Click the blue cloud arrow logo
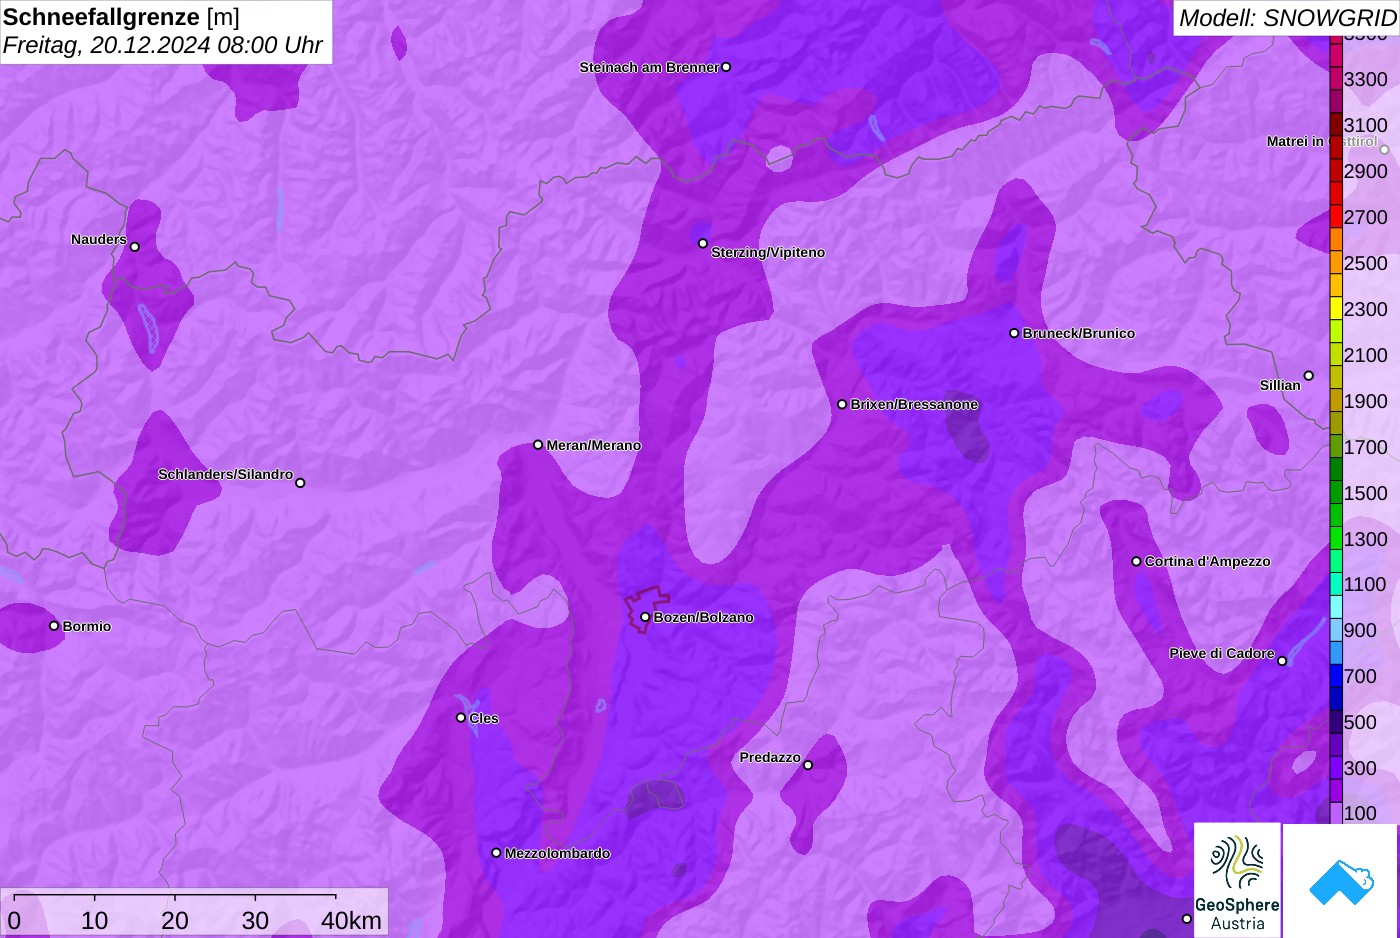 click(x=1341, y=880)
